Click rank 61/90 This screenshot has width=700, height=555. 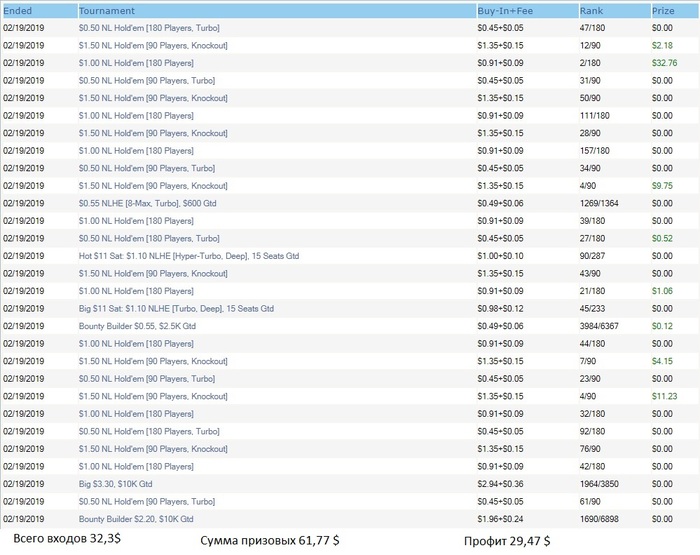pyautogui.click(x=590, y=502)
